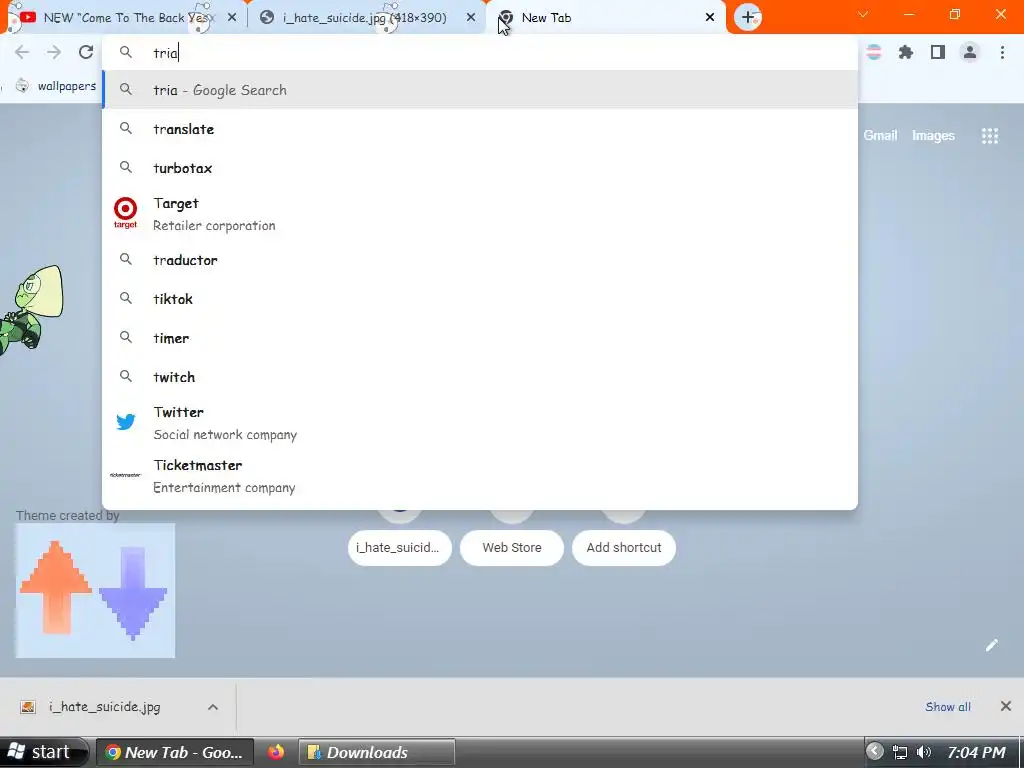Click Show all downloads
This screenshot has width=1024, height=768.
coord(948,707)
